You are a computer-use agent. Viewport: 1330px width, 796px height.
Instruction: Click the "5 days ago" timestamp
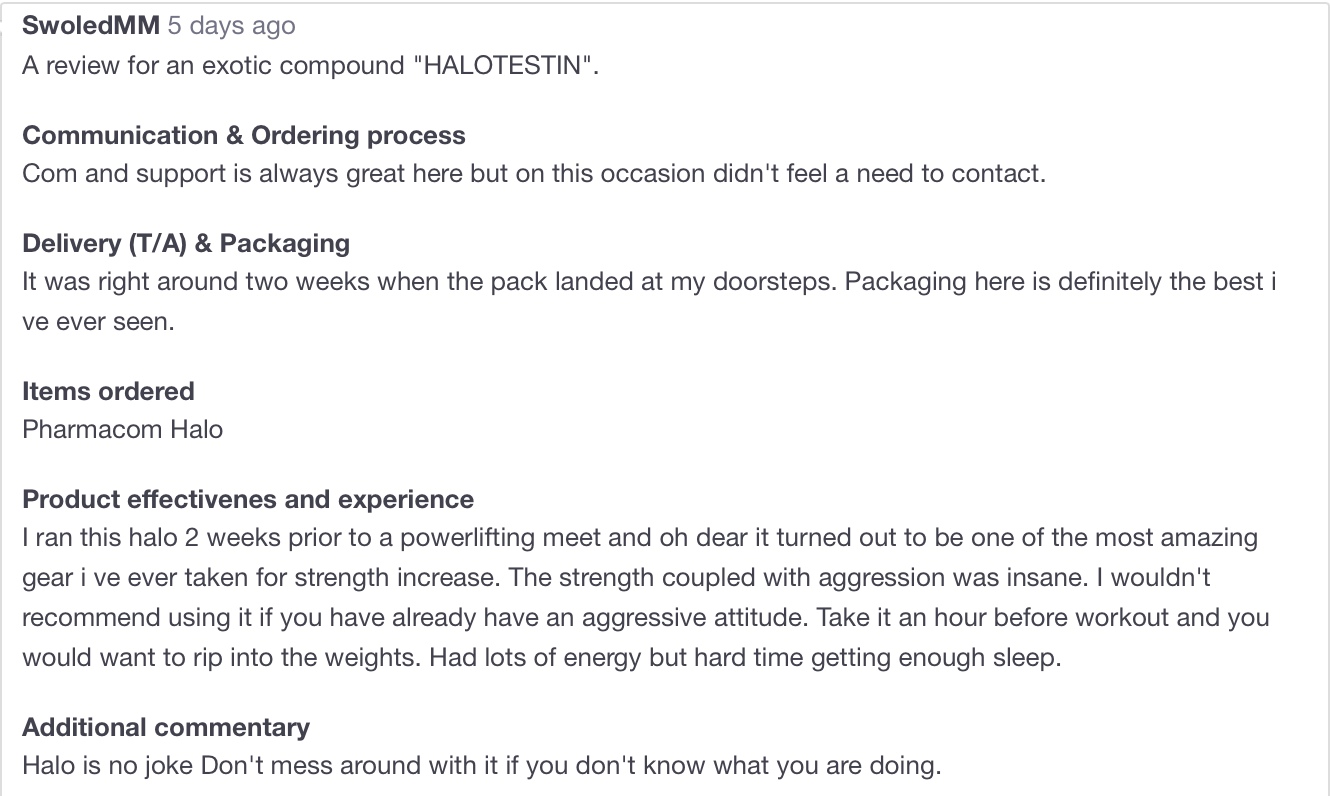click(231, 26)
